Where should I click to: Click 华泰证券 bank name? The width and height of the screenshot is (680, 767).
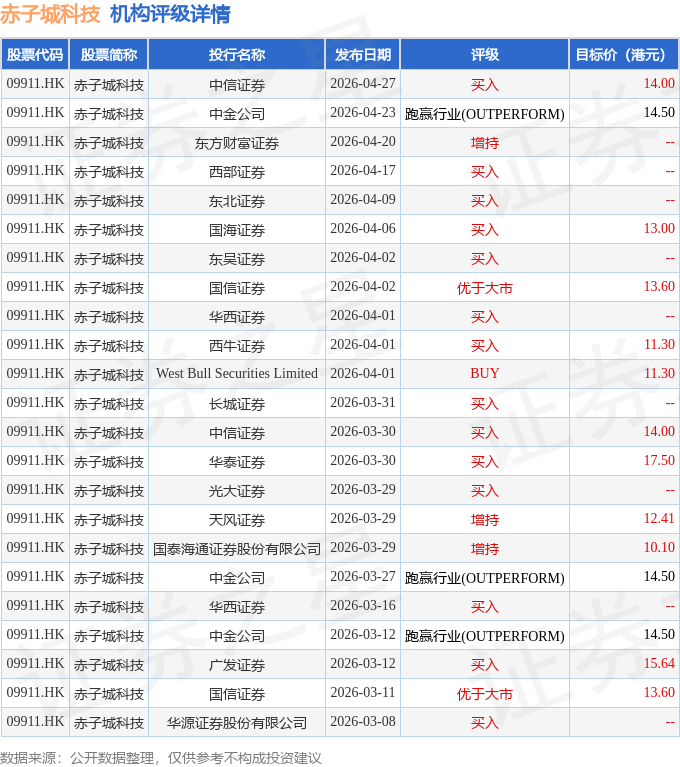click(x=237, y=462)
